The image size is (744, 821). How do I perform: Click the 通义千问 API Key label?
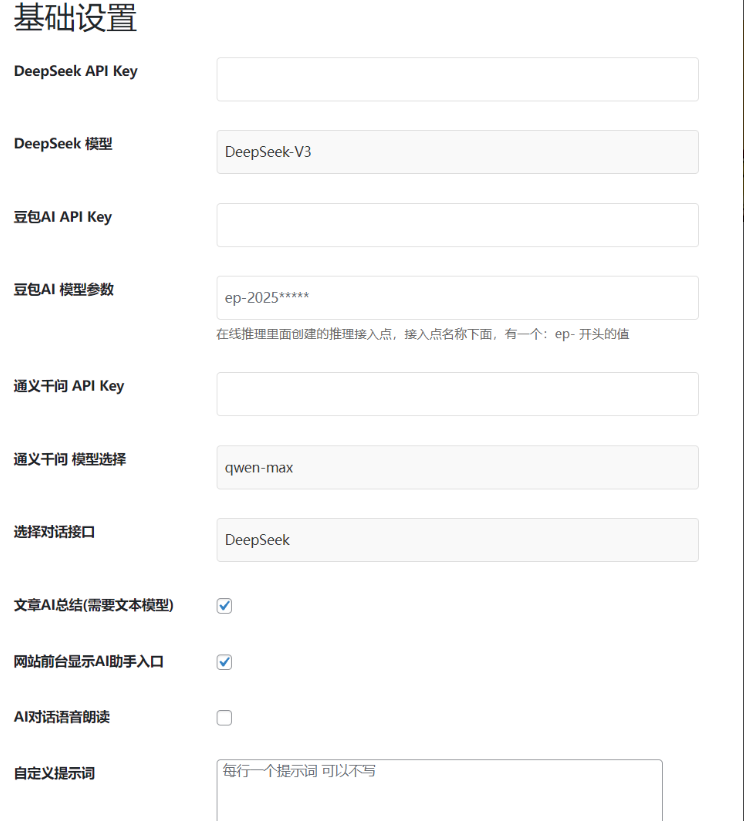coord(69,386)
